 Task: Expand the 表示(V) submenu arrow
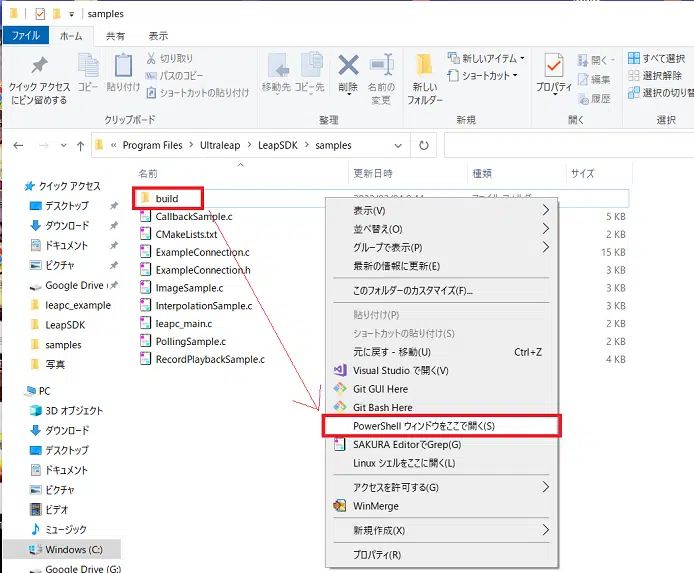point(546,211)
